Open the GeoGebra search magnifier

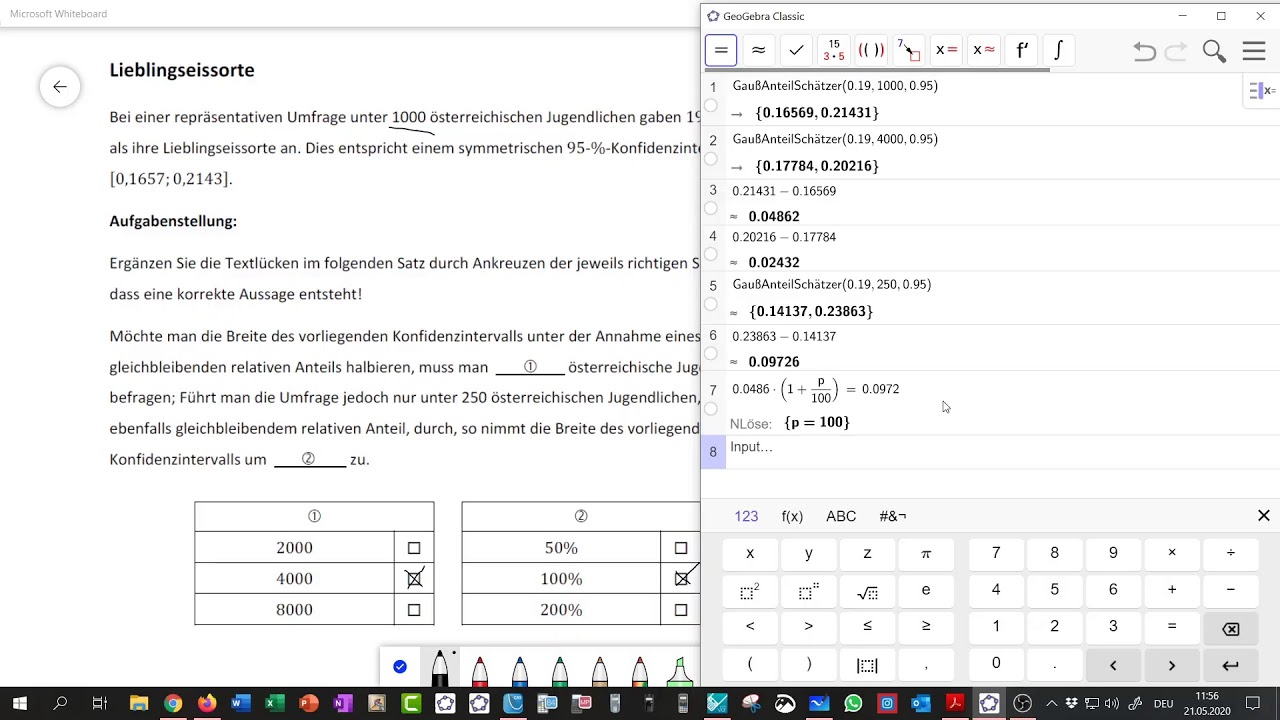point(1214,52)
